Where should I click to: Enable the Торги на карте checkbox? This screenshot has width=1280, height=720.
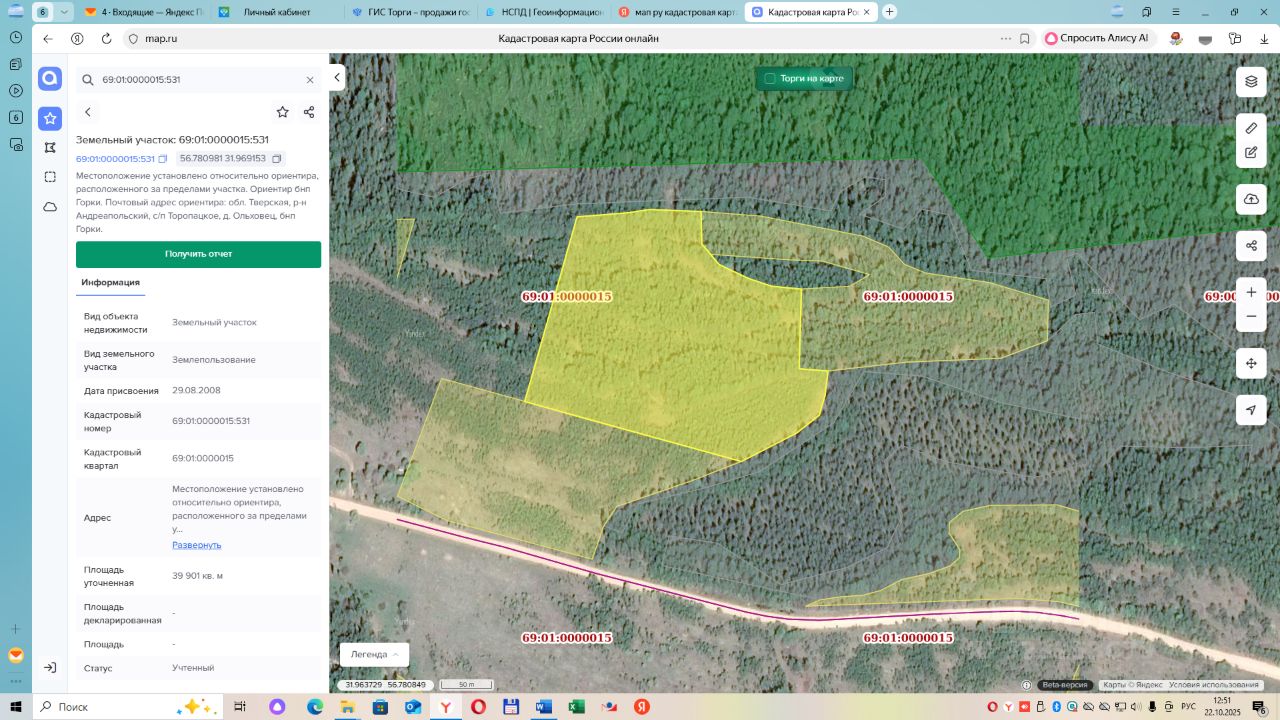(x=770, y=78)
